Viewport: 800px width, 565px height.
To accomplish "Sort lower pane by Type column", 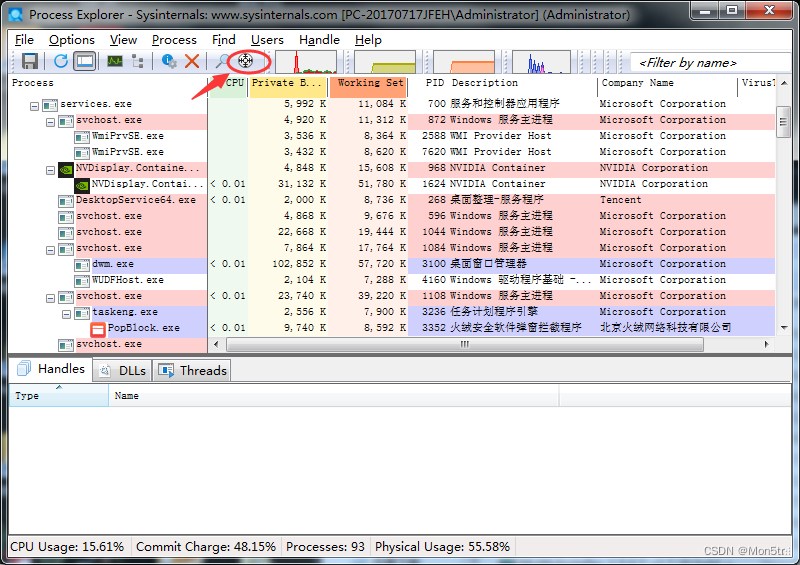I will [x=59, y=396].
